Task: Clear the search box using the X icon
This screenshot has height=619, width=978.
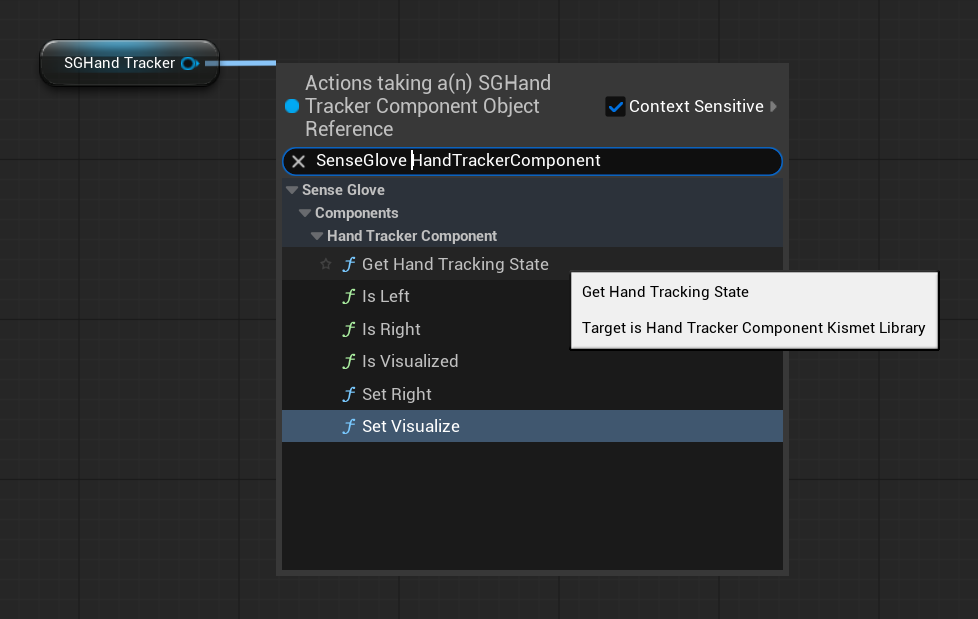Action: (x=298, y=161)
